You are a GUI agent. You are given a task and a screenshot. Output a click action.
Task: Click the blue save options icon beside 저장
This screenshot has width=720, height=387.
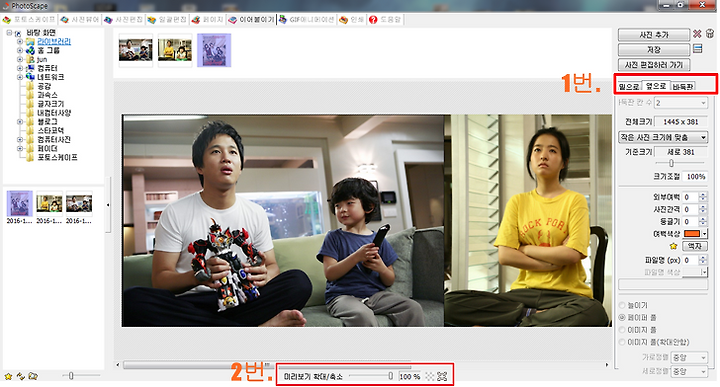698,48
